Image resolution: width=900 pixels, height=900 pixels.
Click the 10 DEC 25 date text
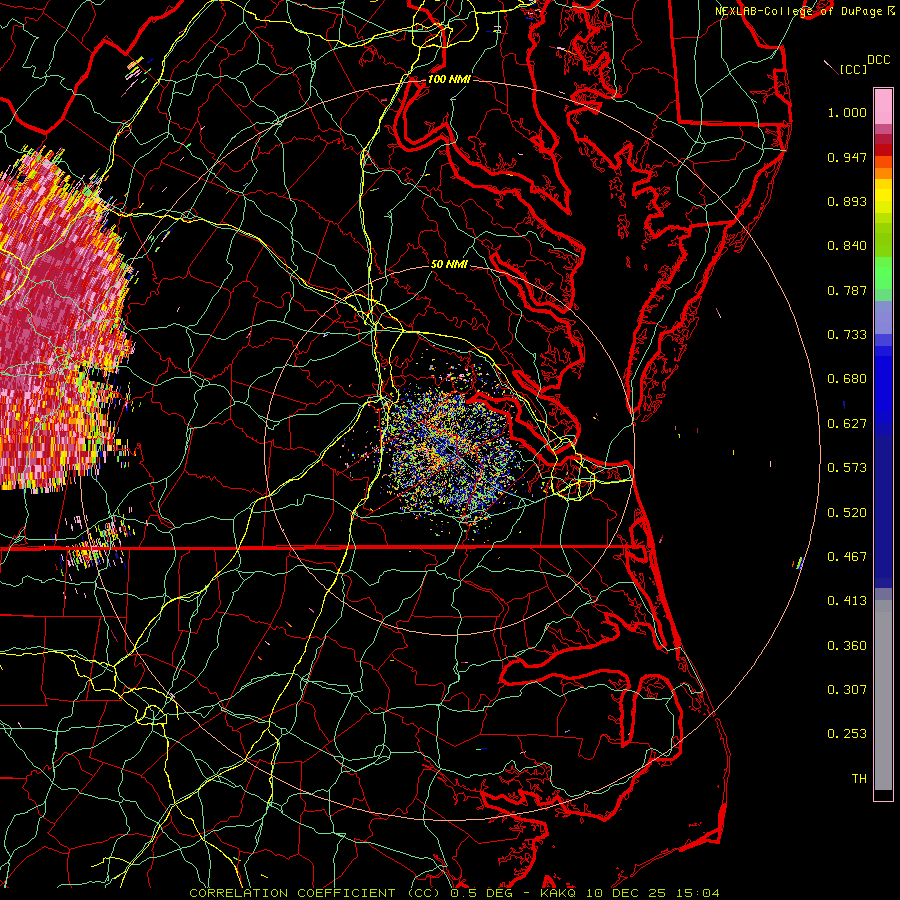point(626,893)
